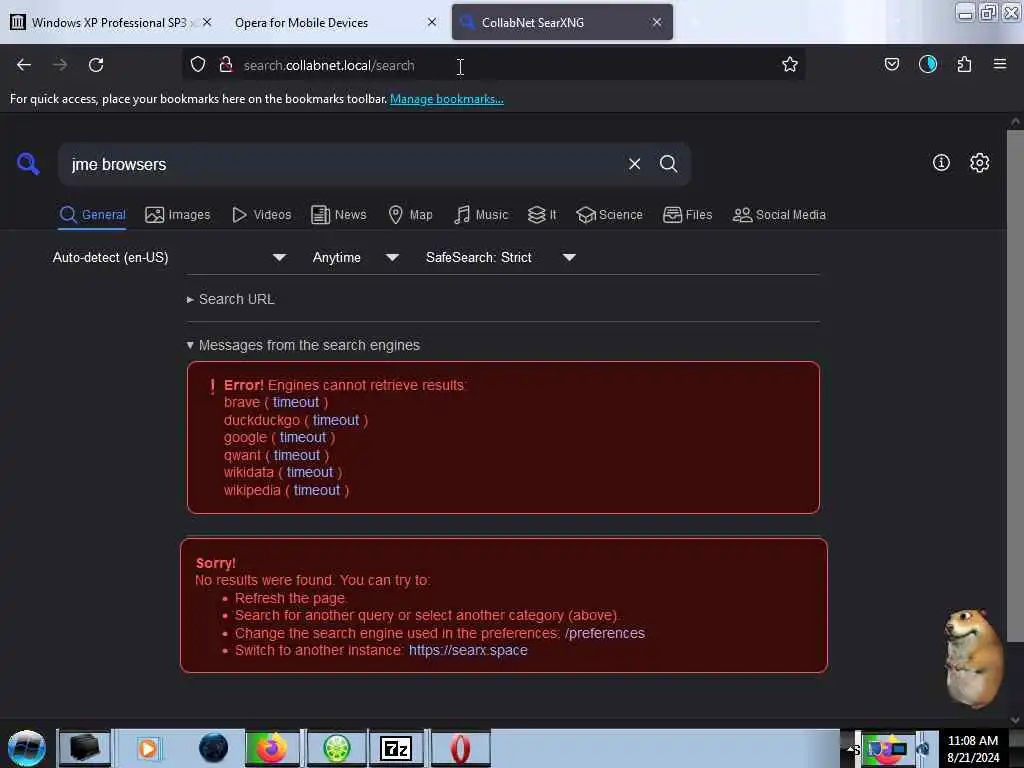The width and height of the screenshot is (1024, 768).
Task: Open SearXNG preferences gear icon
Action: [979, 163]
